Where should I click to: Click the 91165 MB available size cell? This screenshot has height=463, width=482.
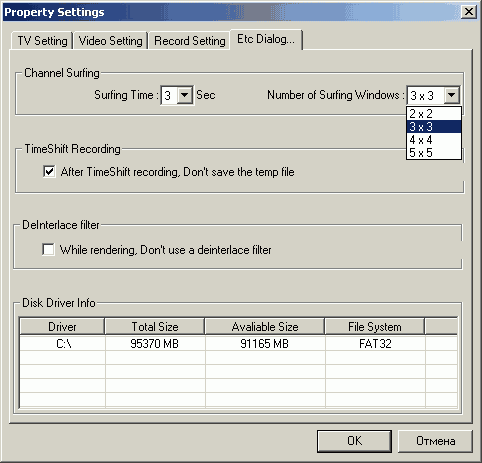pyautogui.click(x=265, y=343)
